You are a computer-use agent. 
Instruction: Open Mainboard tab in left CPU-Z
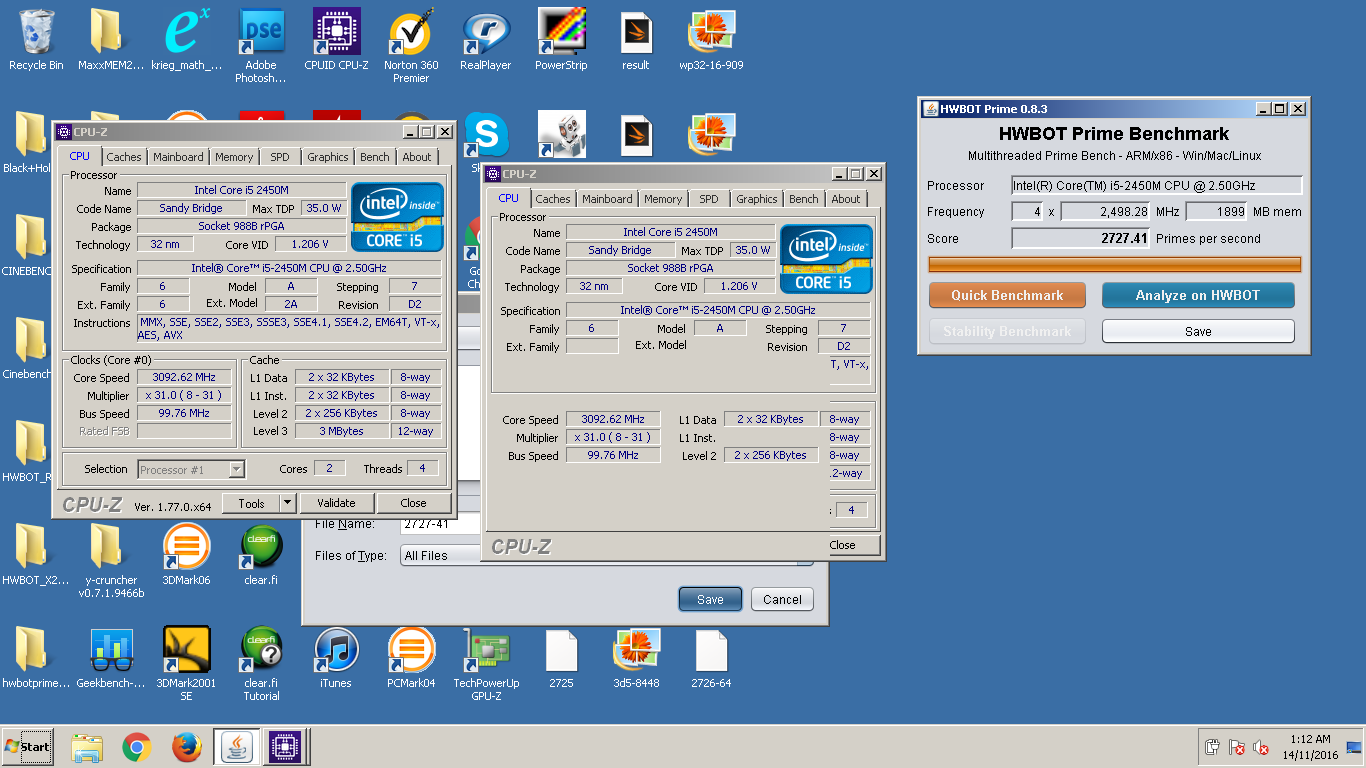click(x=178, y=157)
